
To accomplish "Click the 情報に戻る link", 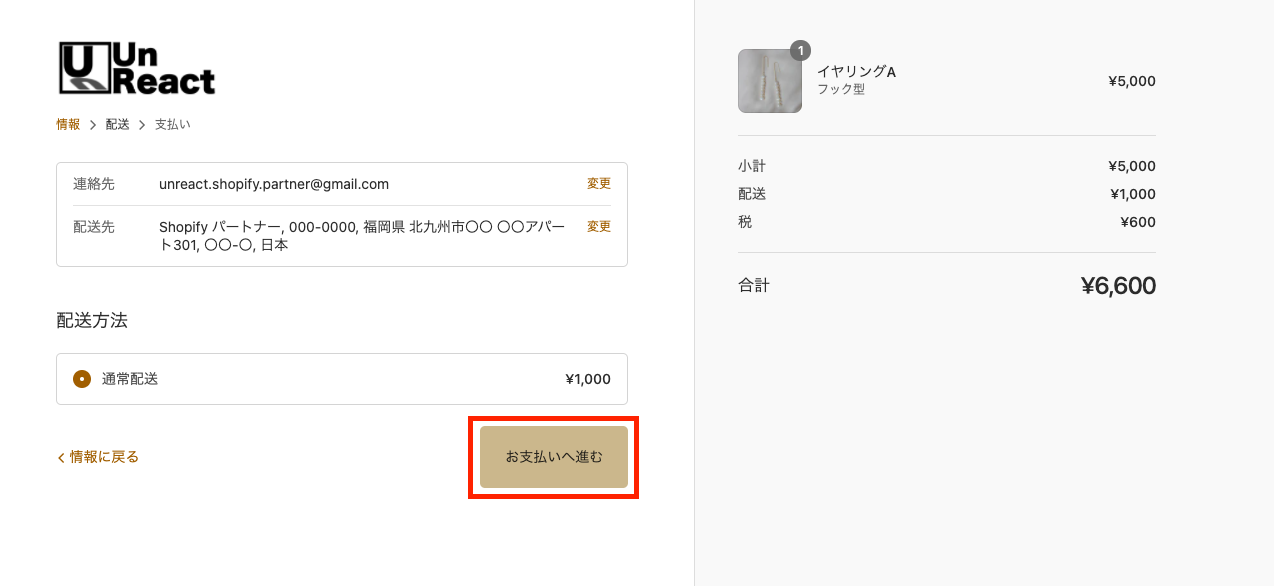I will click(x=98, y=457).
